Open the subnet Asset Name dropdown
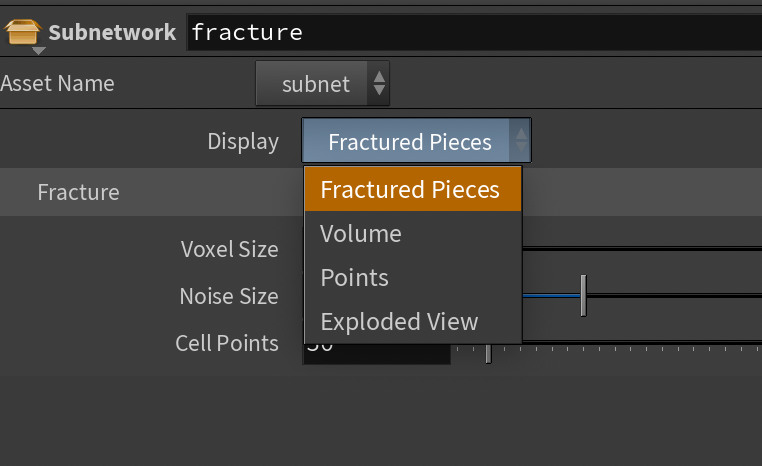 pyautogui.click(x=322, y=84)
